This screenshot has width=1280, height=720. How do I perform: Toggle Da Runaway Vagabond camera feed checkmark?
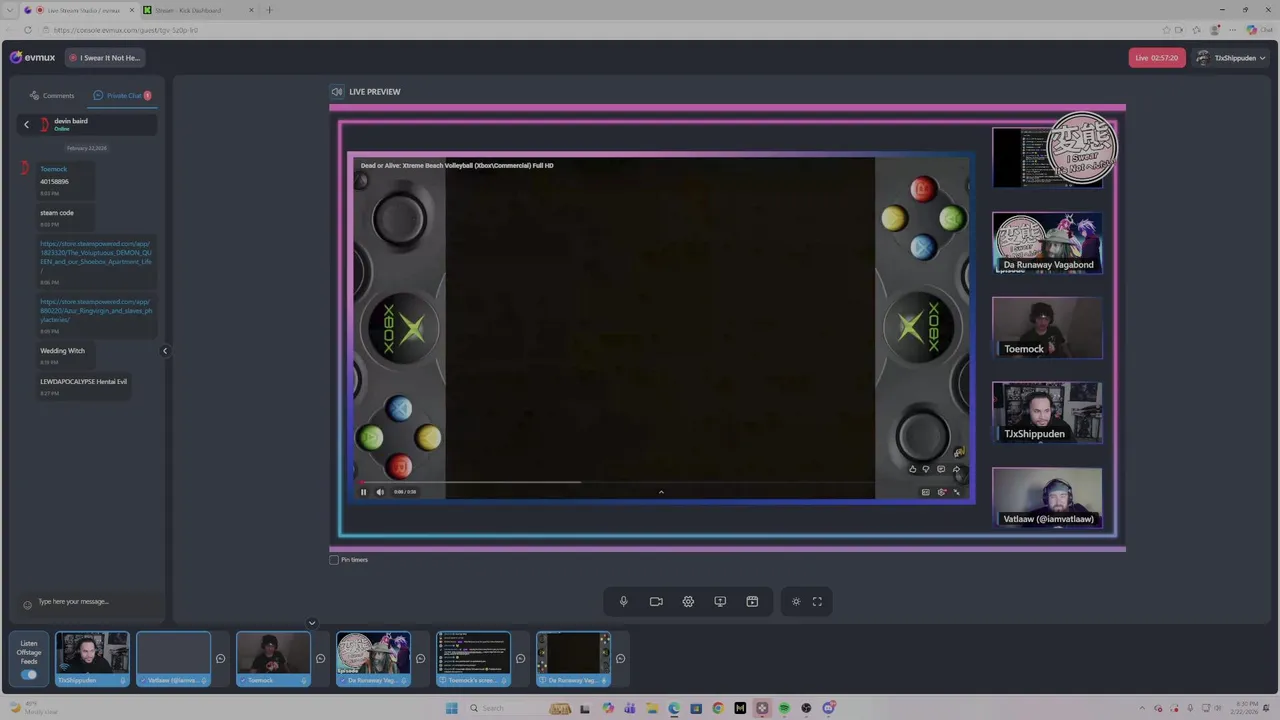[343, 680]
